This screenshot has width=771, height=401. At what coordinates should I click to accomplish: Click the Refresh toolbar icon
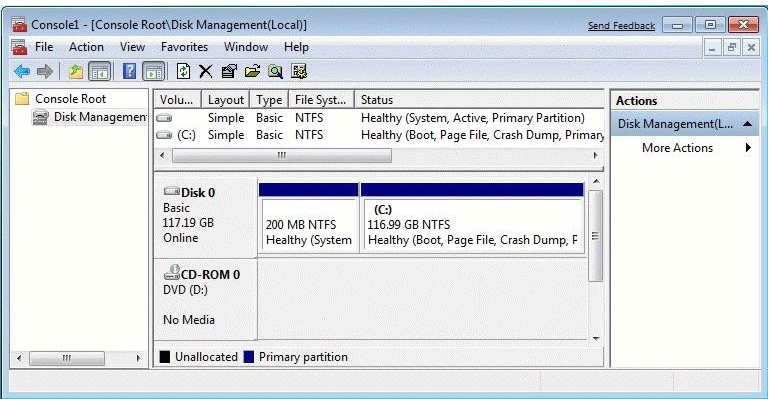pyautogui.click(x=183, y=72)
